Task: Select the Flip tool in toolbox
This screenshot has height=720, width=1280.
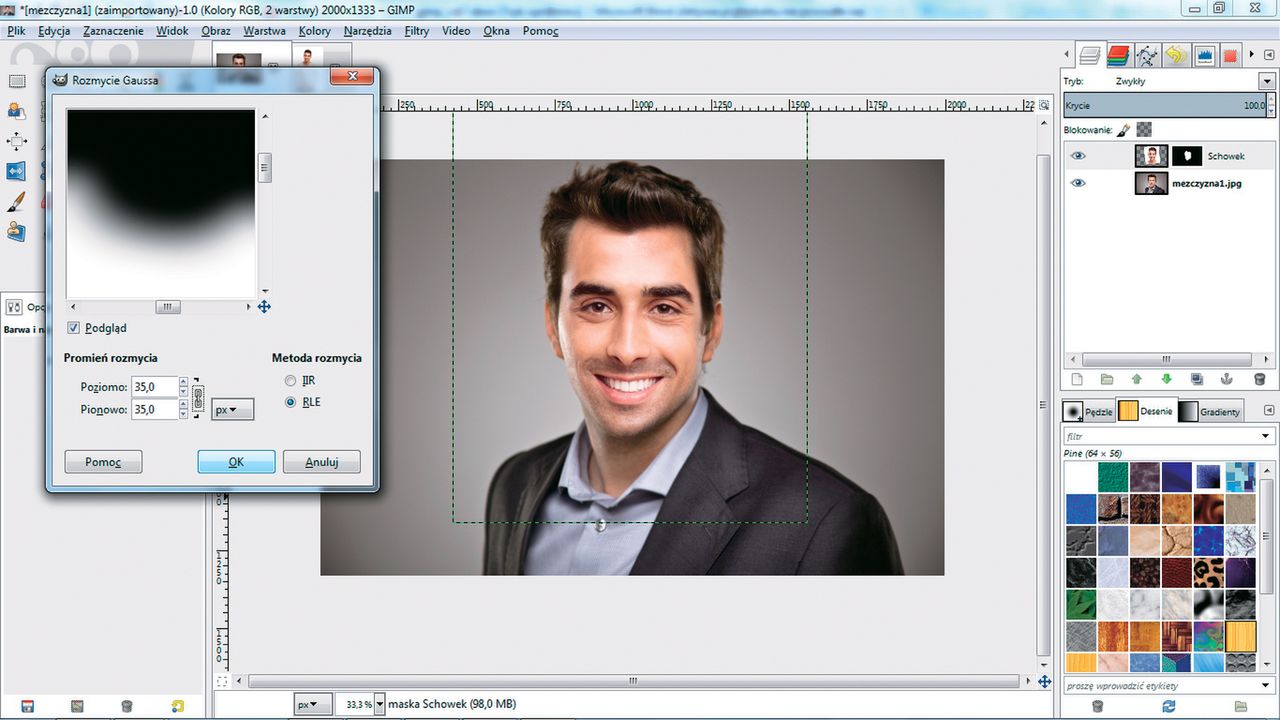Action: coord(16,171)
